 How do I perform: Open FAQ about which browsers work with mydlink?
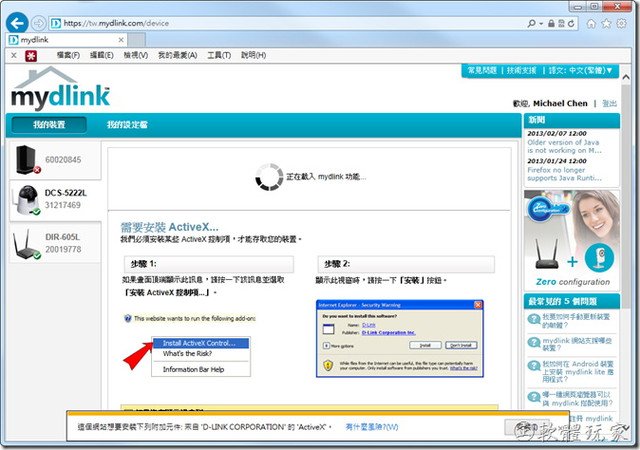577,399
